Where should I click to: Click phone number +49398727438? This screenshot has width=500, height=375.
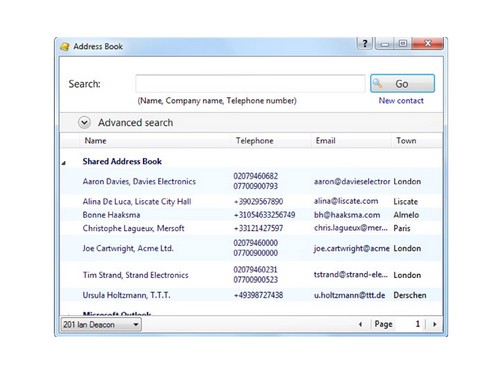258,295
